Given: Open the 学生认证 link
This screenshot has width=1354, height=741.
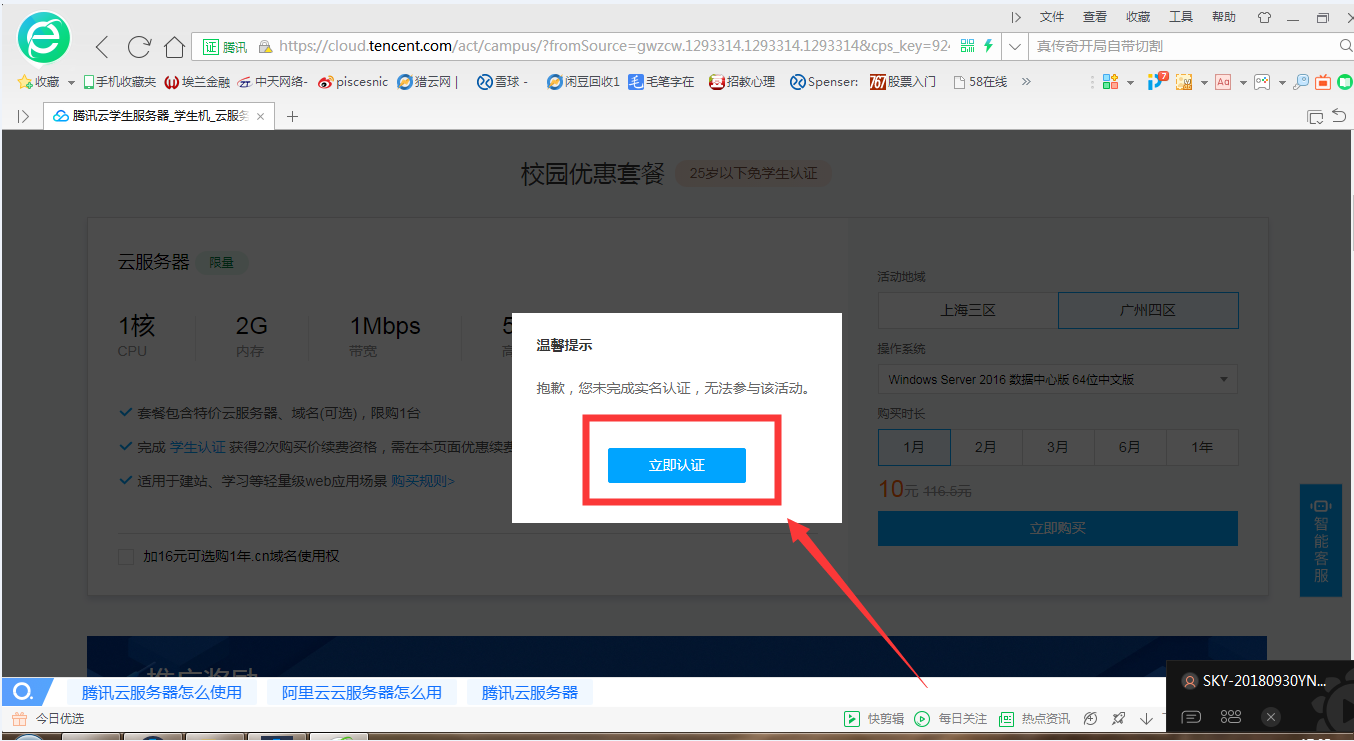Looking at the screenshot, I should (x=197, y=447).
